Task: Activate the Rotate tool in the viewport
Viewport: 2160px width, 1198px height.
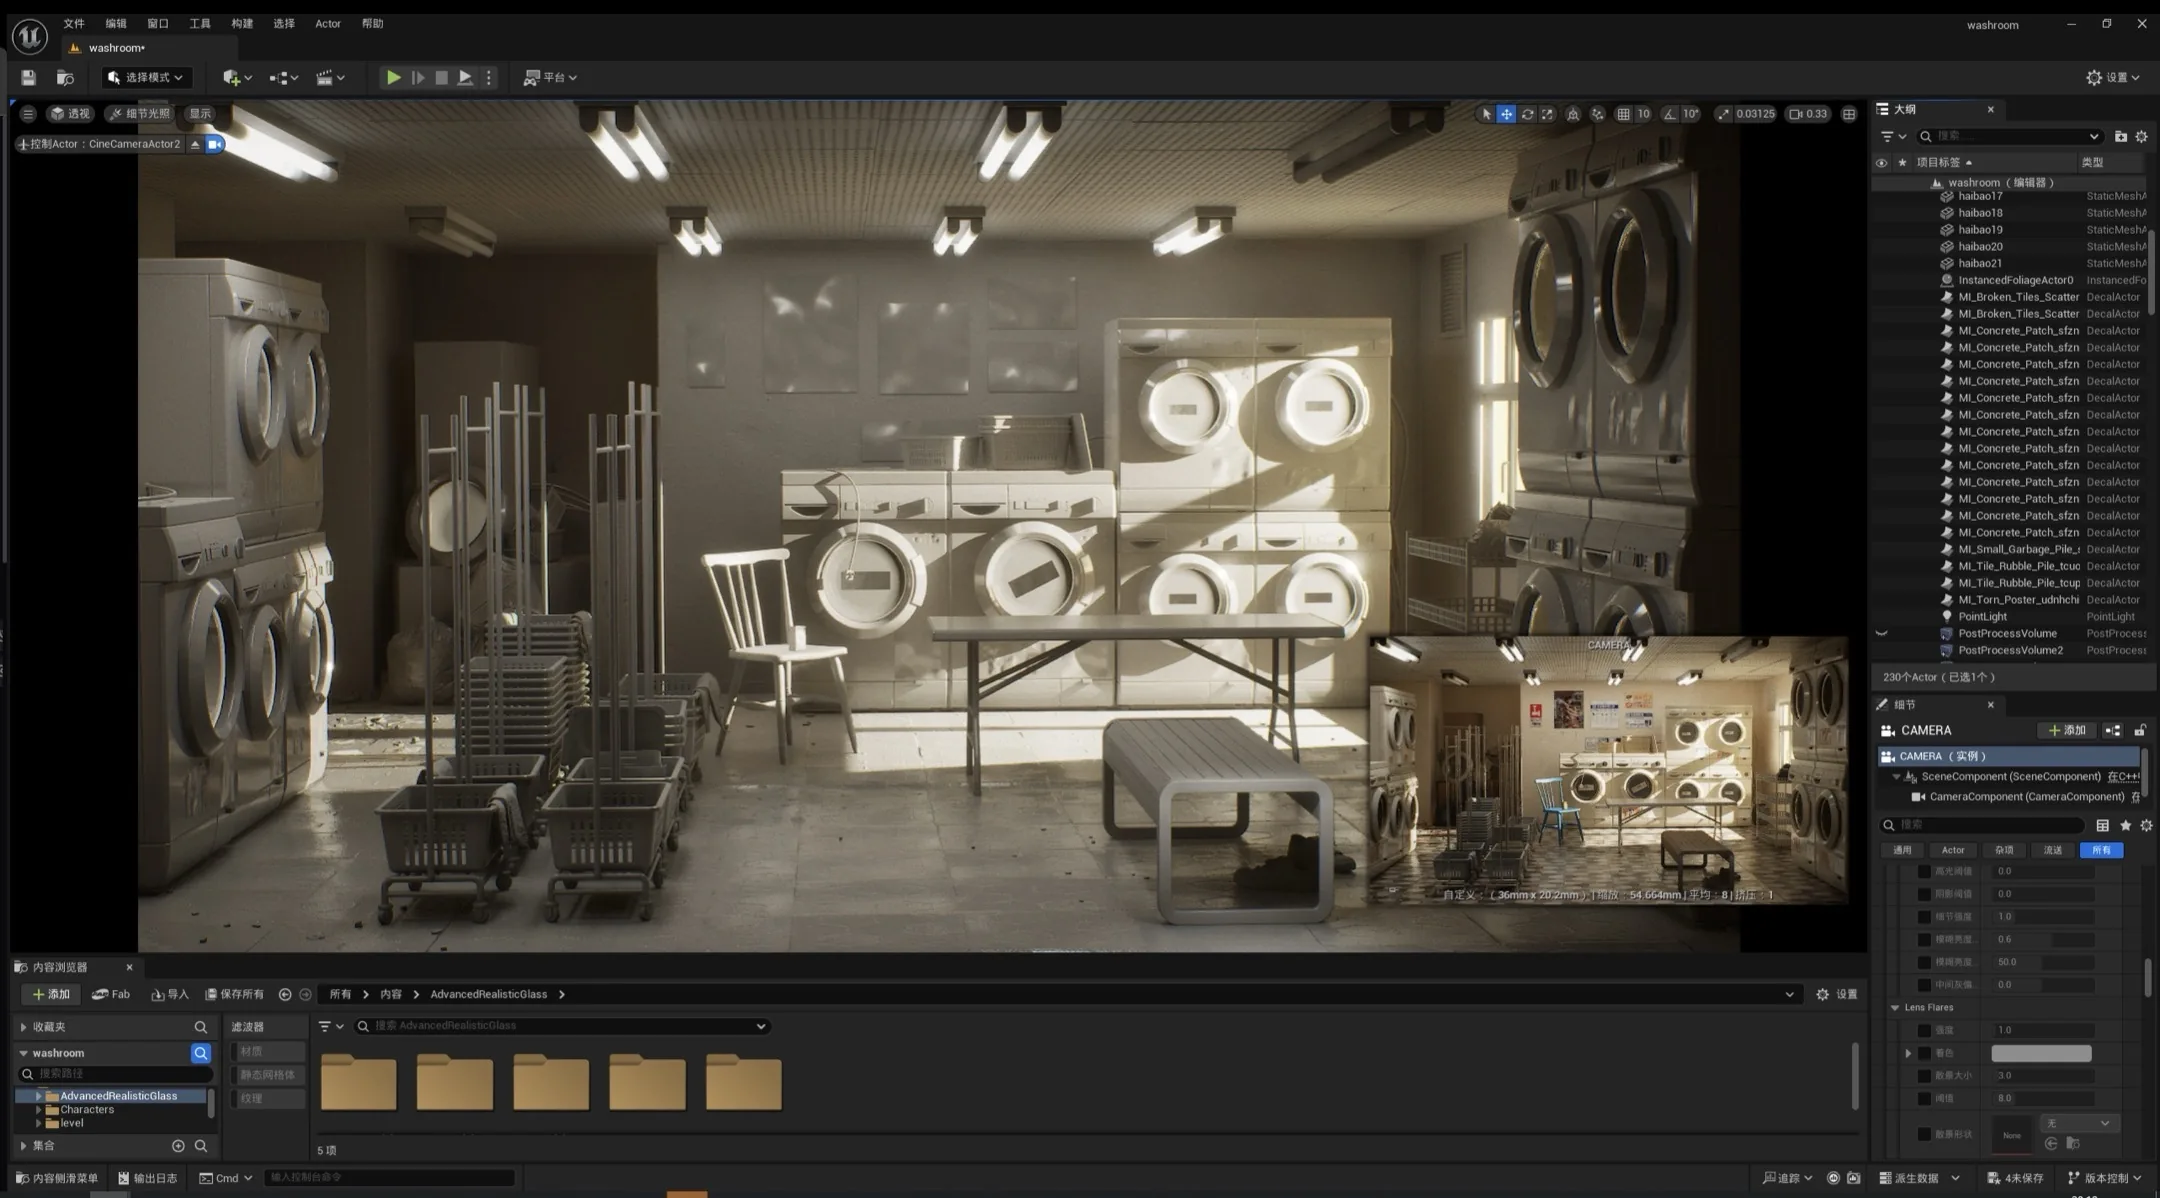Action: [1527, 114]
